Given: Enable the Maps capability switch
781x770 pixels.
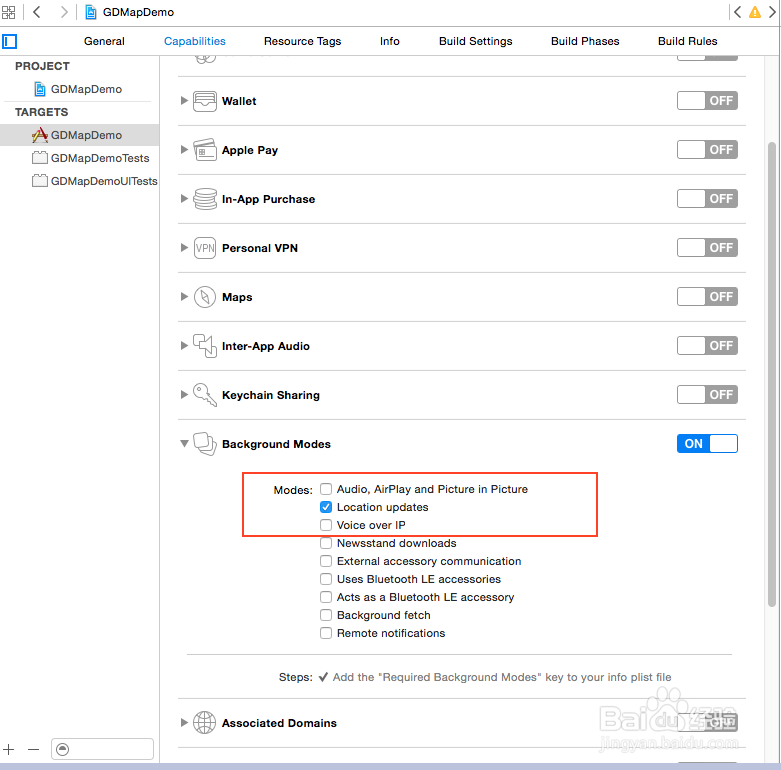Looking at the screenshot, I should click(707, 296).
